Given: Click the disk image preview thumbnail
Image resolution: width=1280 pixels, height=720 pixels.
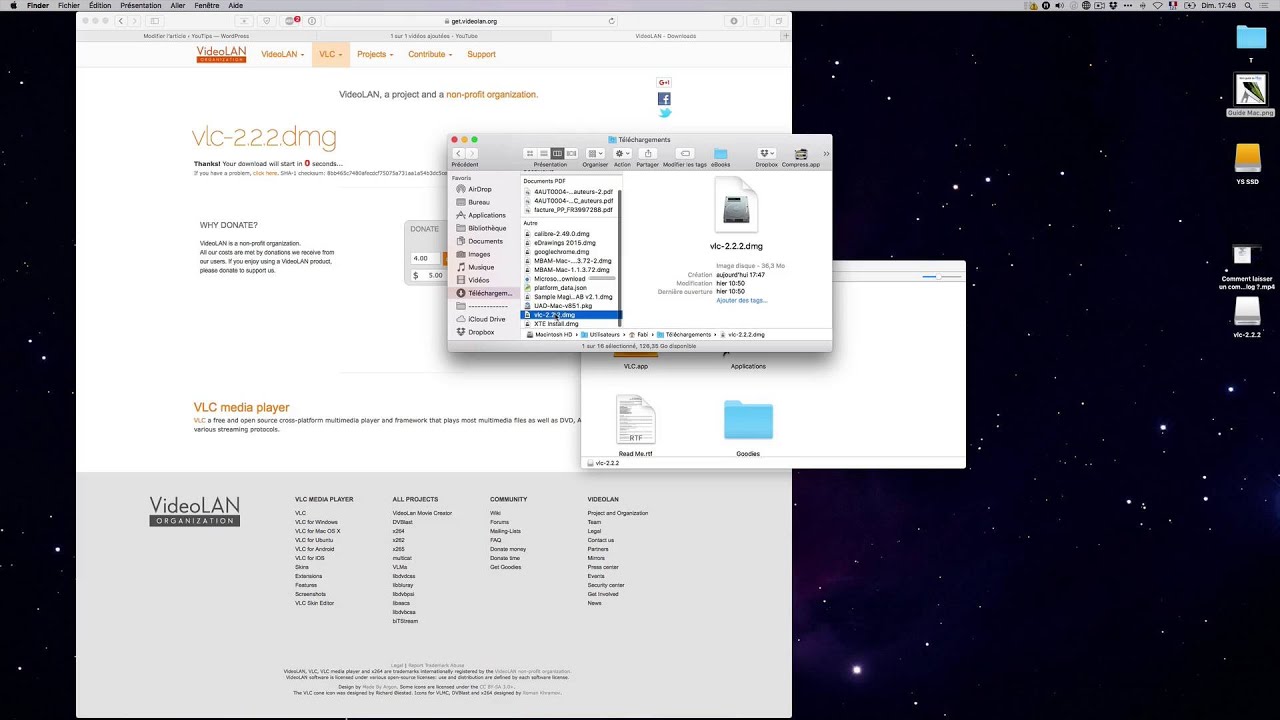Looking at the screenshot, I should pos(737,205).
